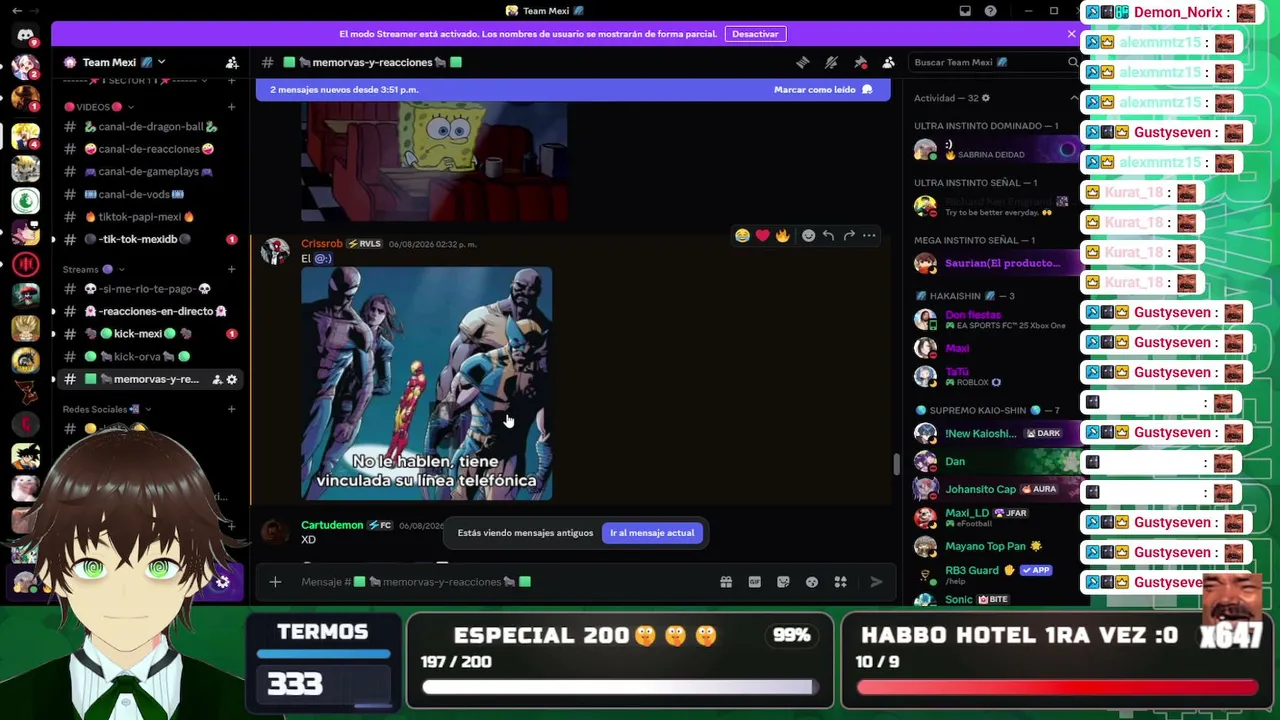Click the plus attachment button
This screenshot has height=720, width=1280.
point(275,582)
